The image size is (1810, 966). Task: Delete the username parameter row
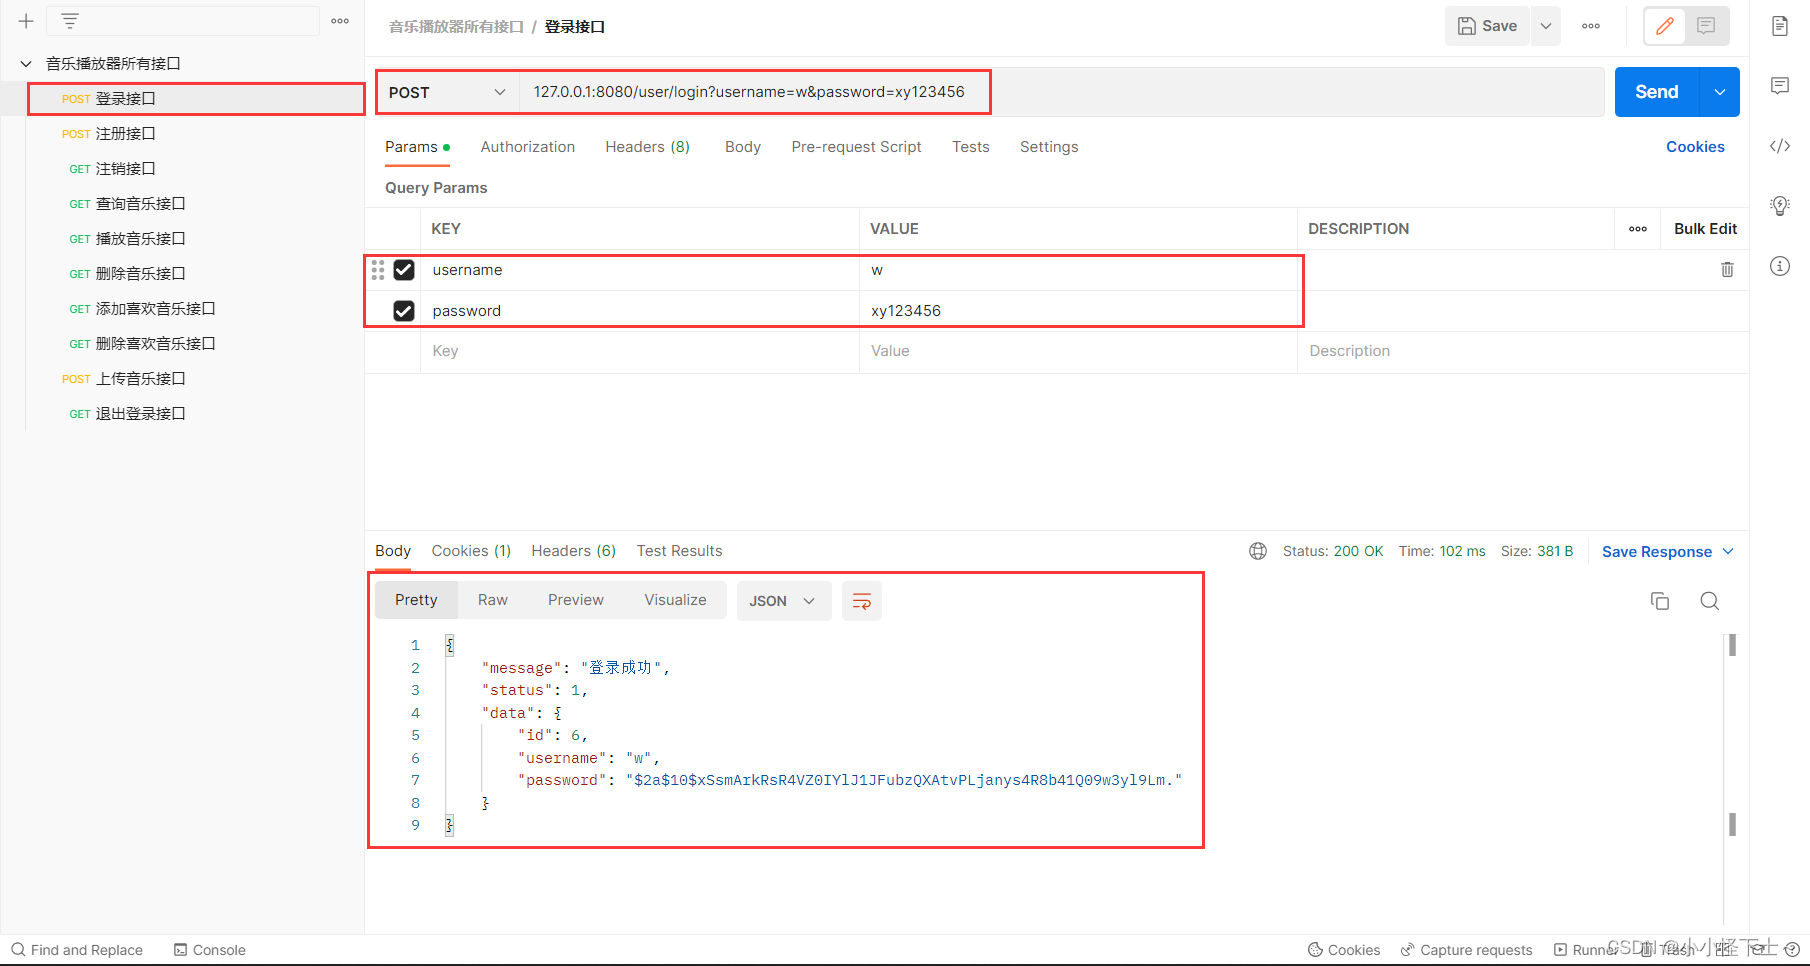click(1727, 269)
